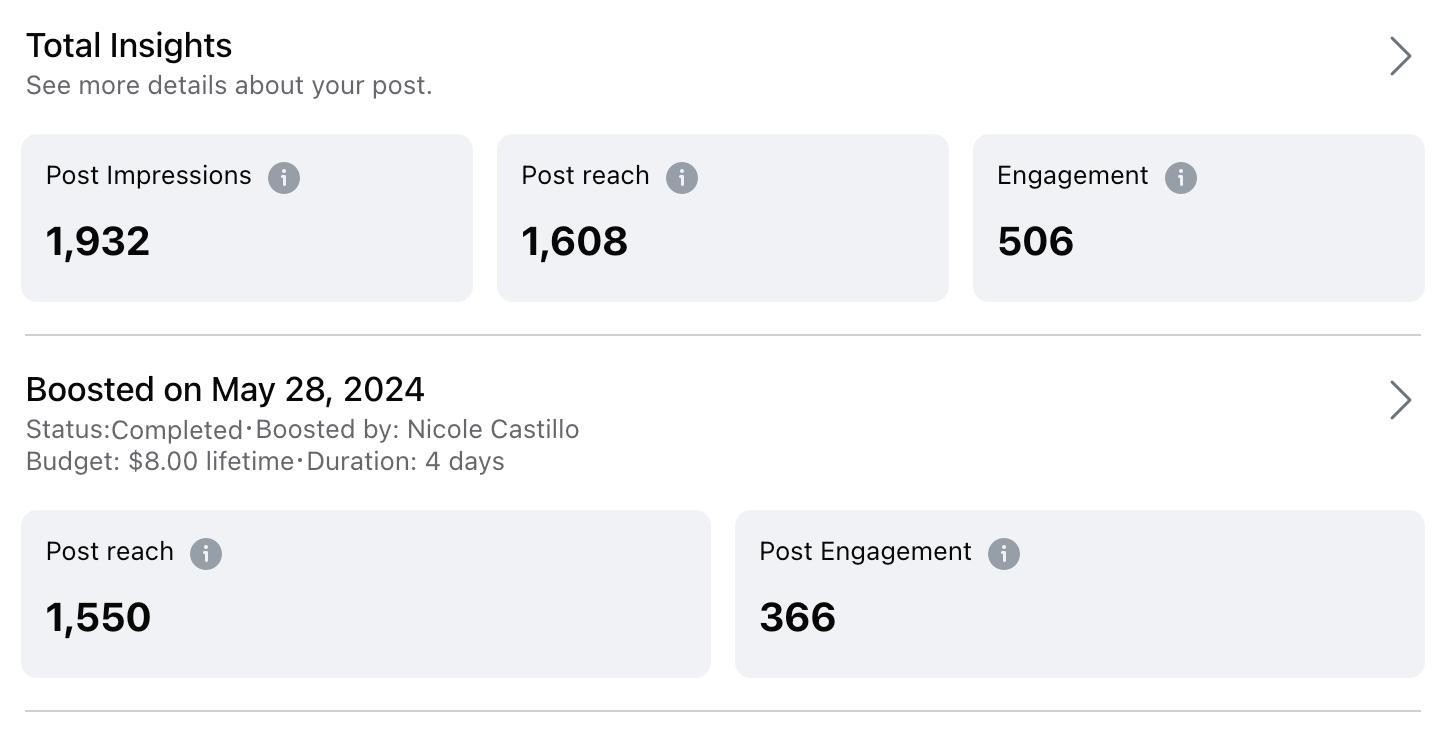Click the info icon beside Post Engagement
This screenshot has width=1454, height=738.
pos(1004,554)
